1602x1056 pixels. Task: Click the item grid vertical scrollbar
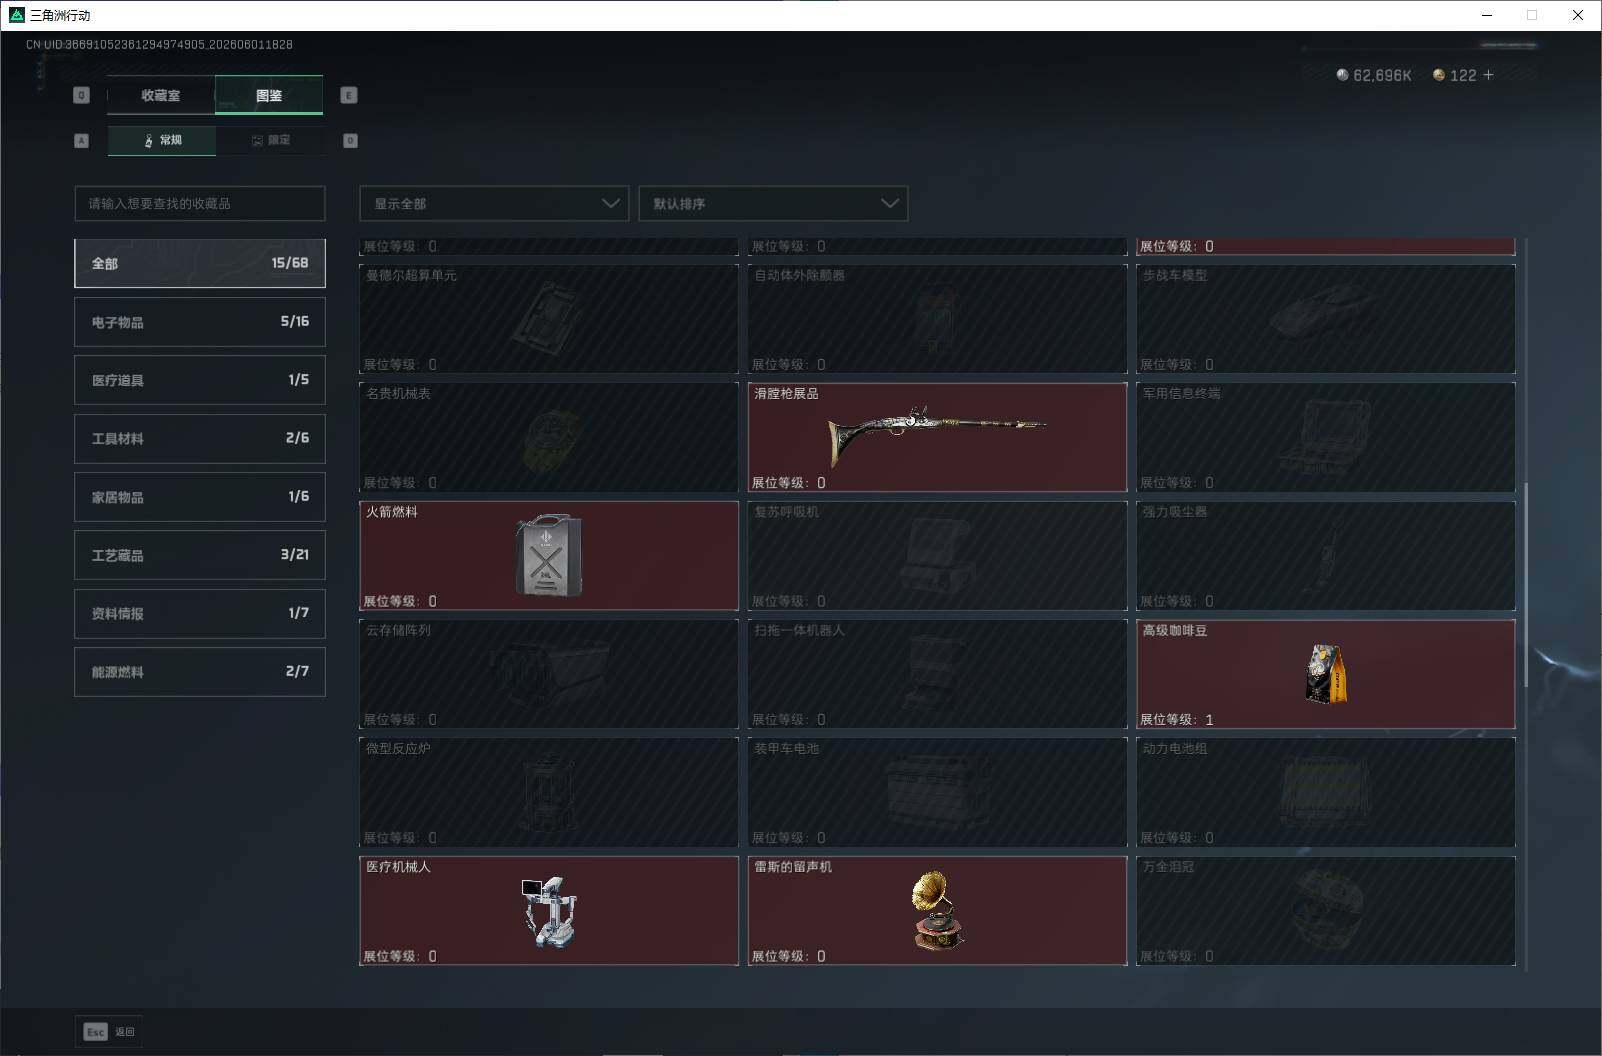(x=1525, y=585)
